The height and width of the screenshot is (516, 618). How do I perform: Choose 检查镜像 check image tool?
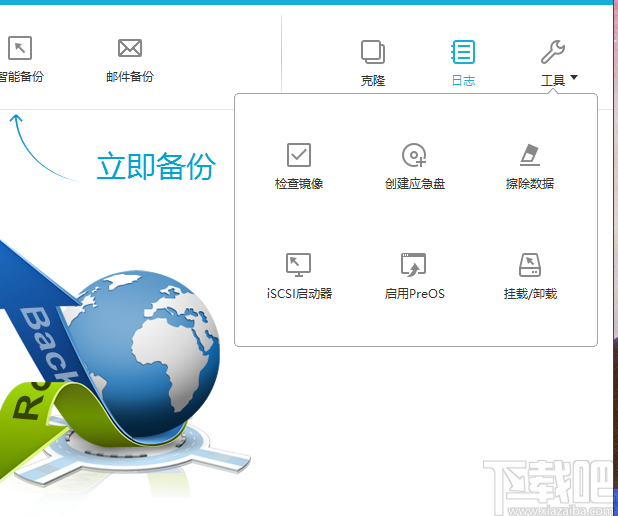pyautogui.click(x=299, y=155)
